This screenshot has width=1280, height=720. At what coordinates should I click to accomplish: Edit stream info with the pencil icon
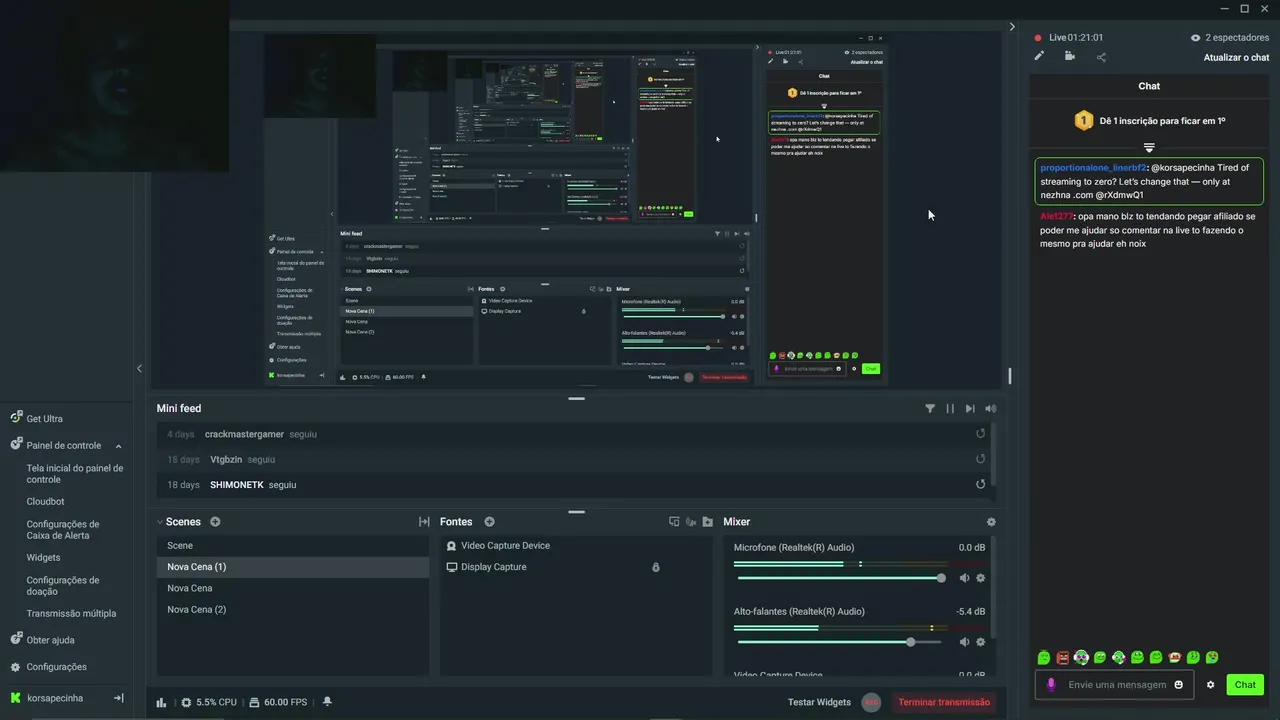1039,56
